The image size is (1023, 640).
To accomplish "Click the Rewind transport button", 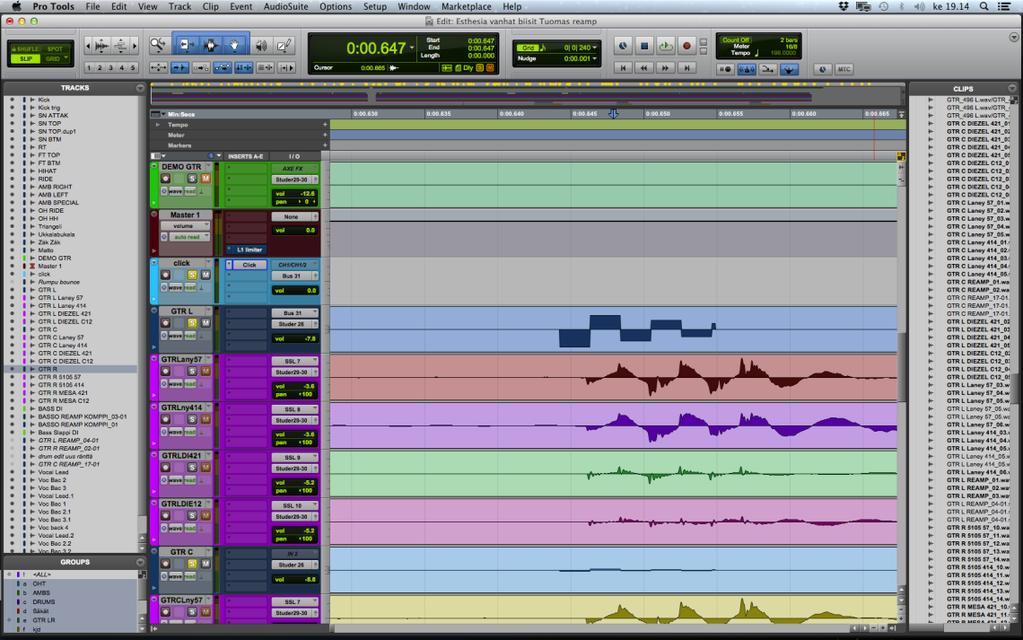I will (x=644, y=68).
